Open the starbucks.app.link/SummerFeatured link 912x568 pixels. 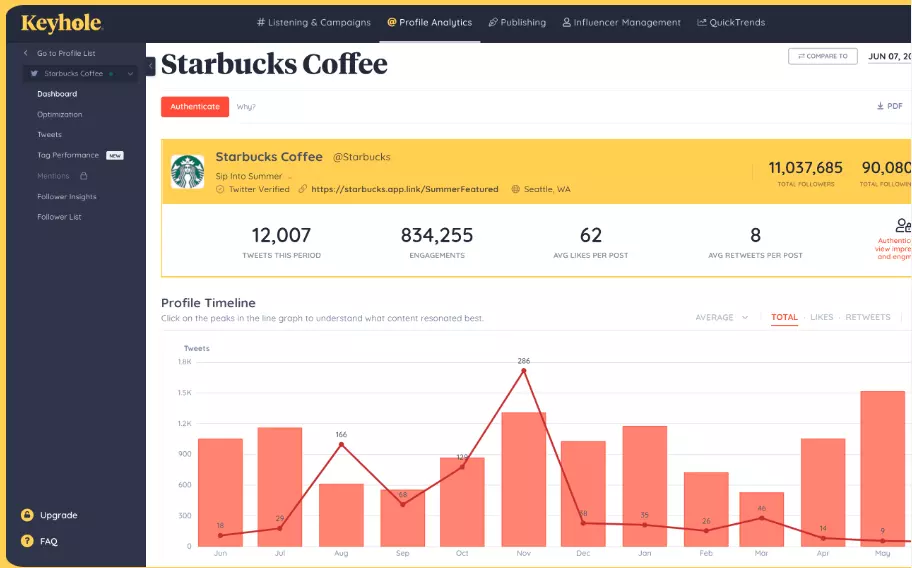(405, 189)
